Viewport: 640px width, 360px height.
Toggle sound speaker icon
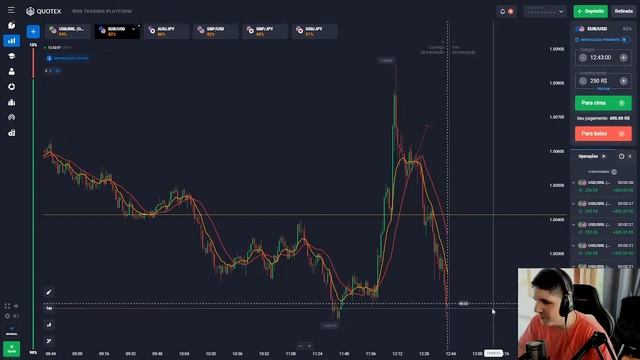pyautogui.click(x=16, y=316)
